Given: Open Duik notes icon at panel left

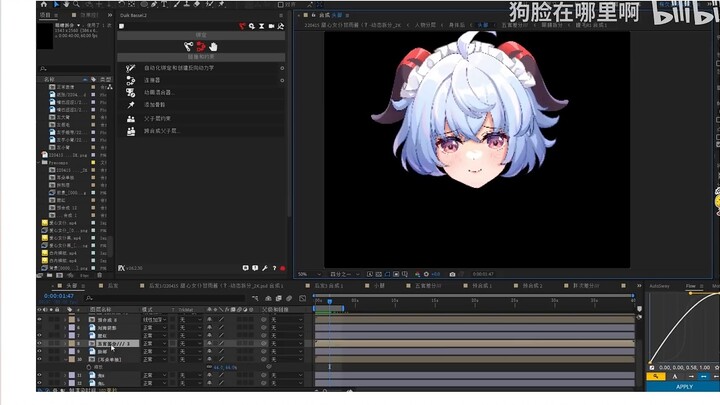Looking at the screenshot, I should pyautogui.click(x=122, y=26).
